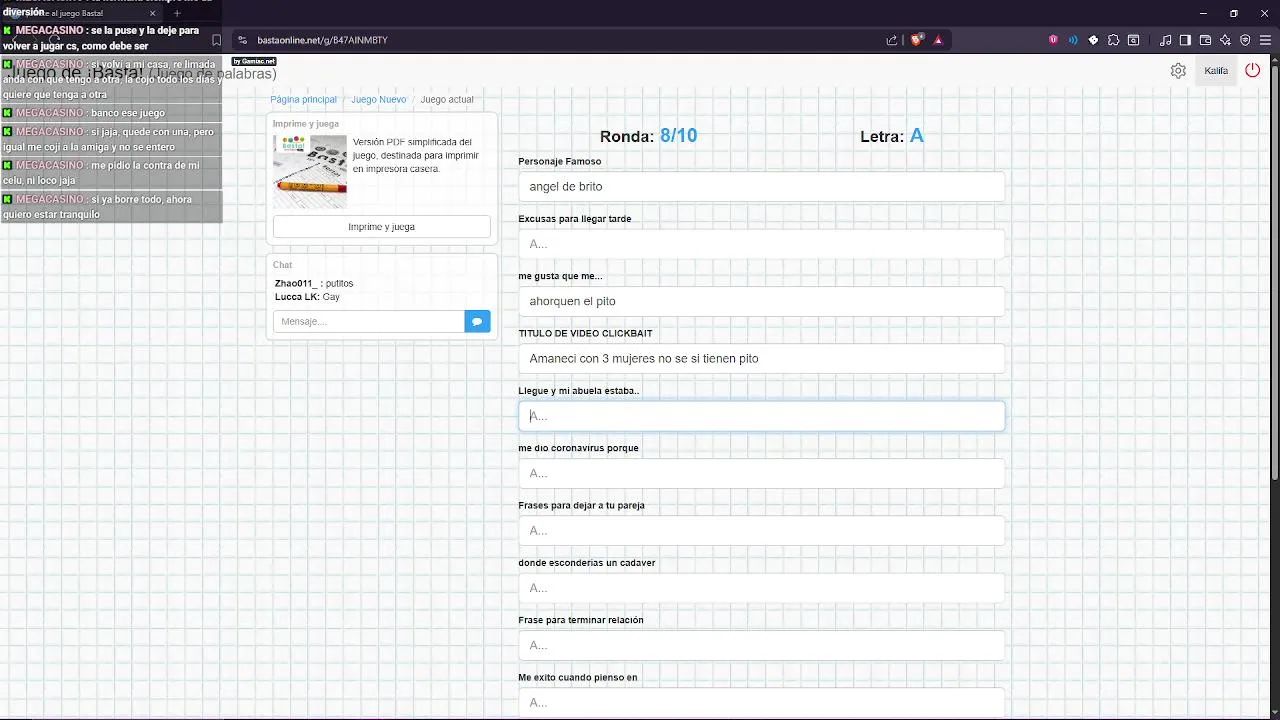The width and height of the screenshot is (1280, 720).
Task: Go to 'Página principal' breadcrumb link
Action: (x=303, y=100)
